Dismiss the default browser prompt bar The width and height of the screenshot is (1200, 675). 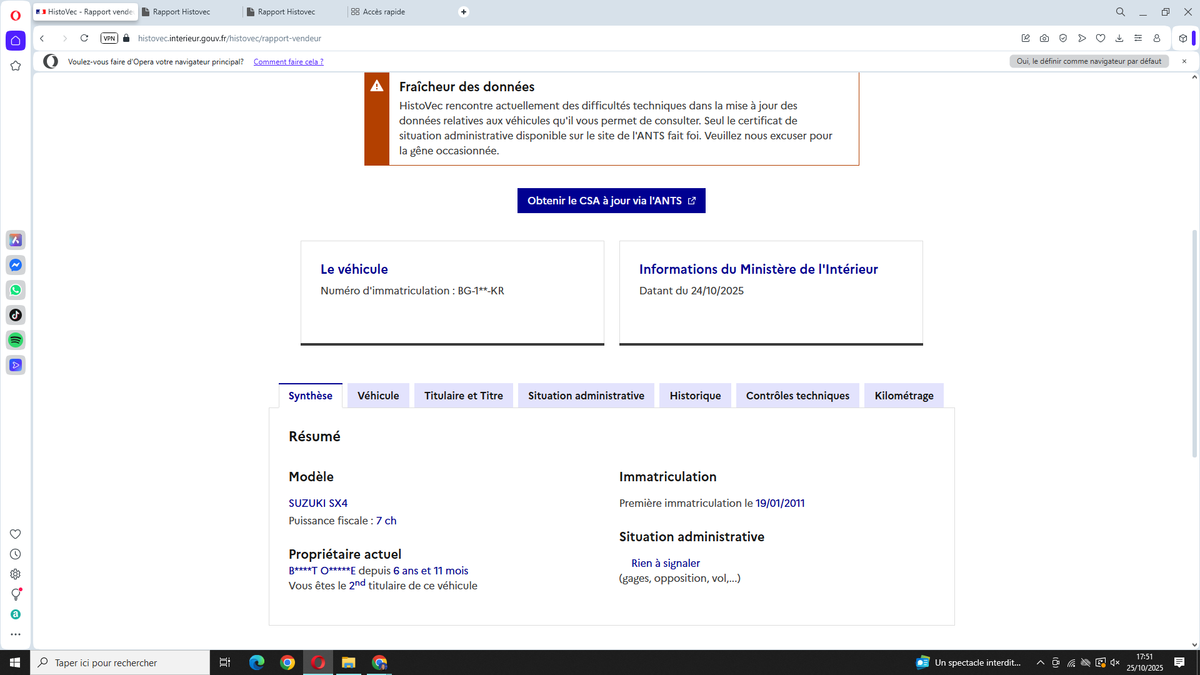click(x=1185, y=61)
